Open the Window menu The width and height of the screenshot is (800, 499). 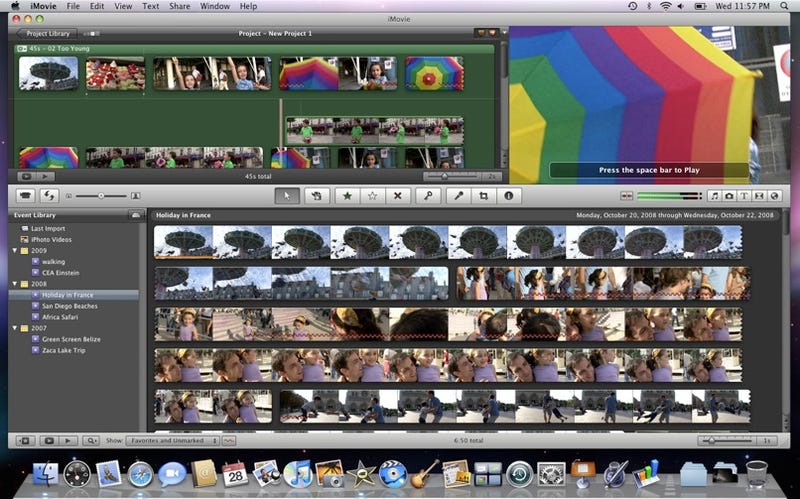click(215, 6)
